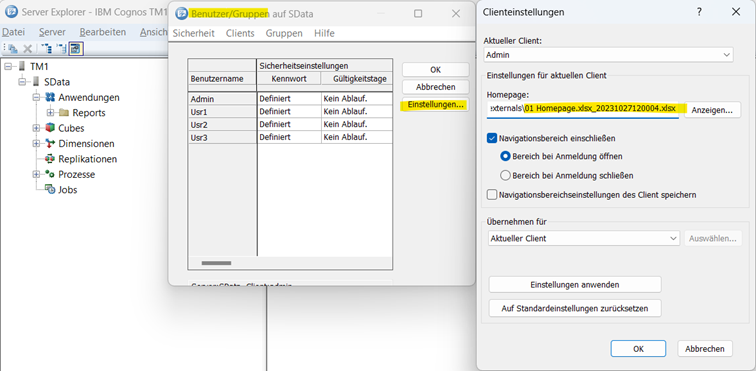Click the Replikationen icon
The height and width of the screenshot is (371, 756).
coord(50,159)
